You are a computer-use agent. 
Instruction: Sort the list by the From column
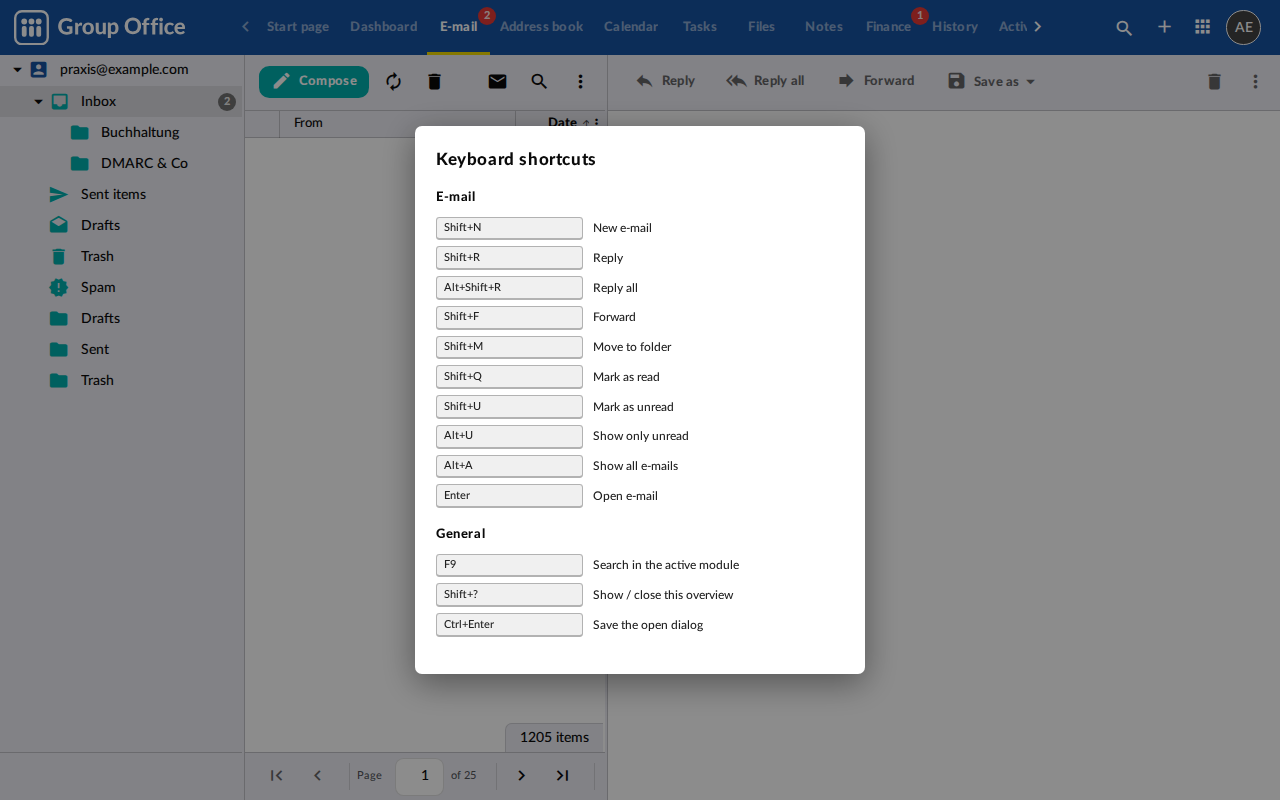(x=308, y=123)
